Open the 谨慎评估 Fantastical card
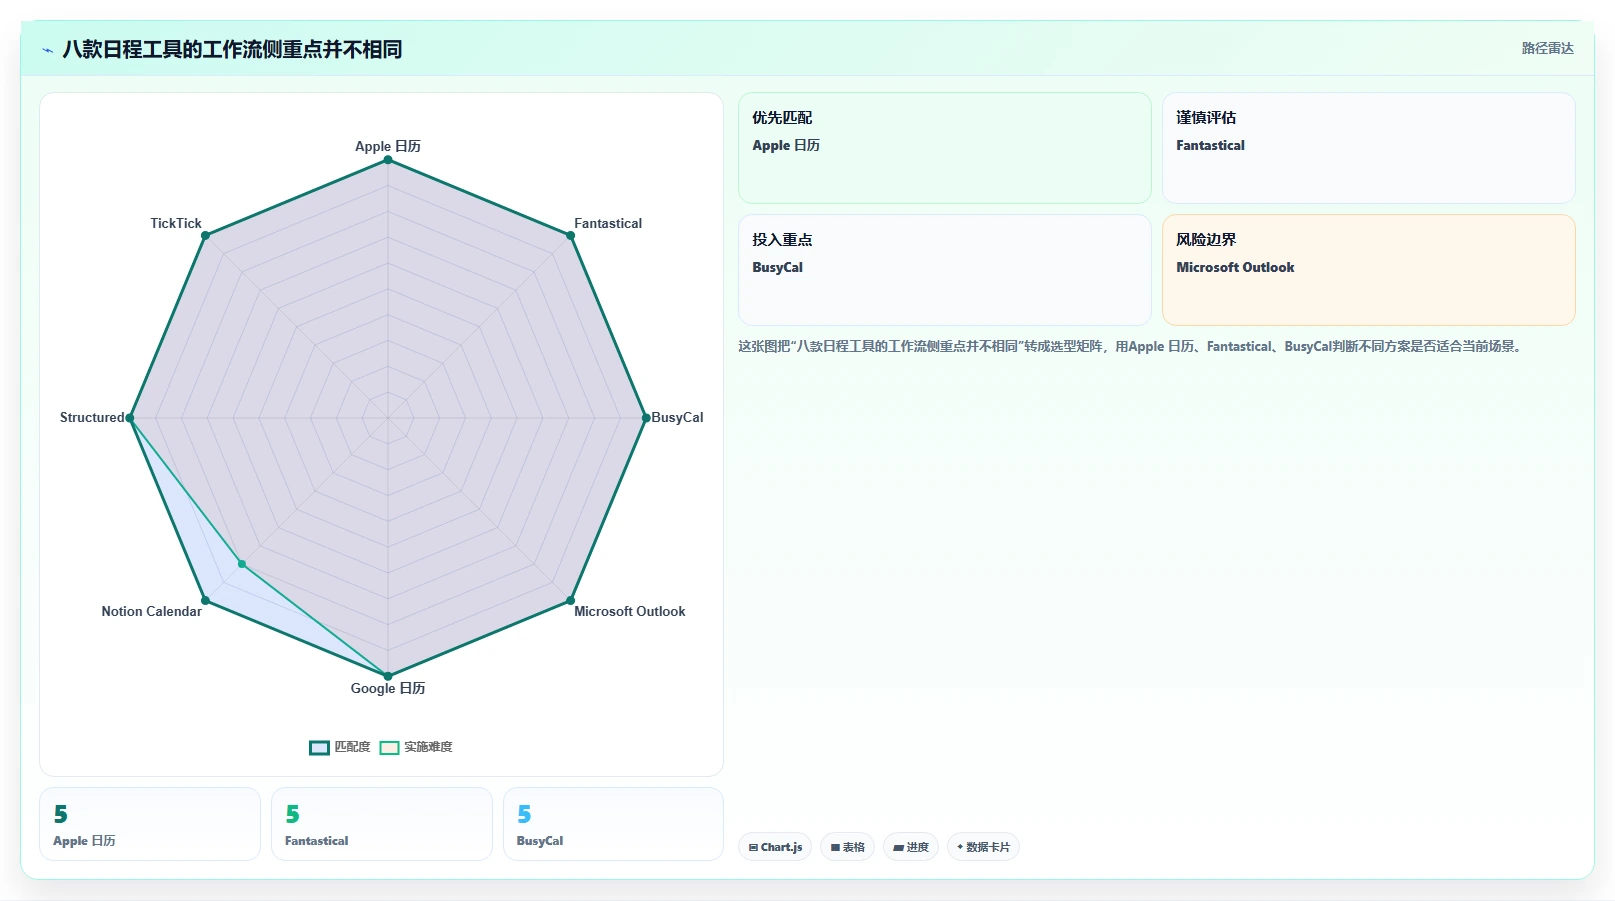 coord(1368,148)
